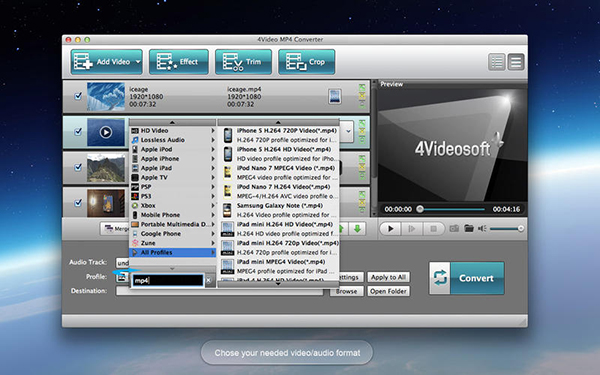This screenshot has width=600, height=375.
Task: Click the iPod Nano 7 MPEG4 profile icon
Action: (227, 173)
